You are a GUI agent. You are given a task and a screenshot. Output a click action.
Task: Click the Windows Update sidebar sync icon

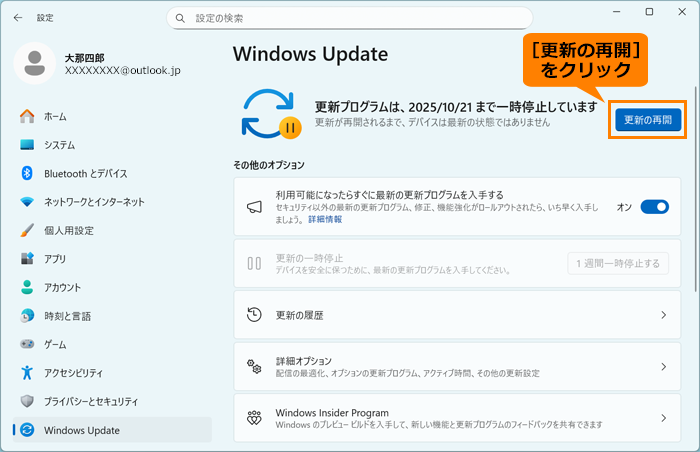click(27, 430)
